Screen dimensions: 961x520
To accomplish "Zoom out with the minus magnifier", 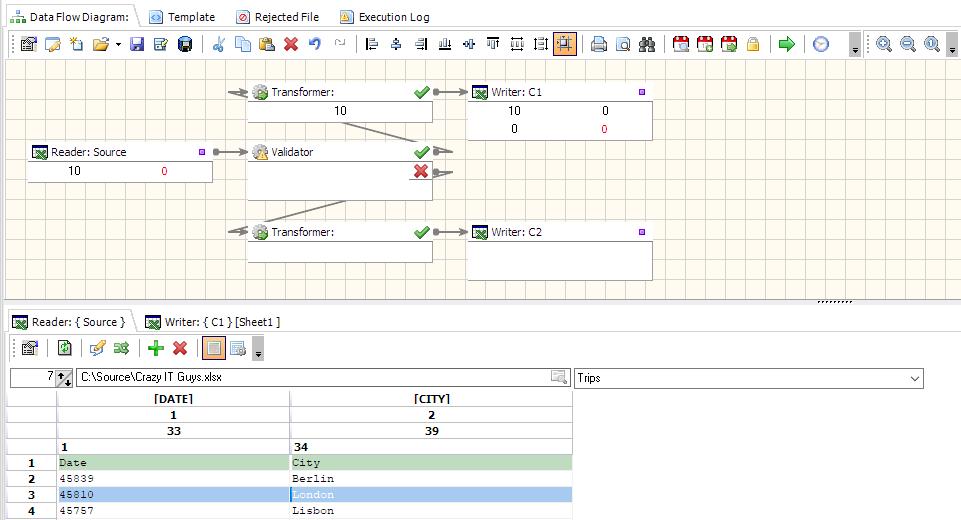I will (x=908, y=44).
